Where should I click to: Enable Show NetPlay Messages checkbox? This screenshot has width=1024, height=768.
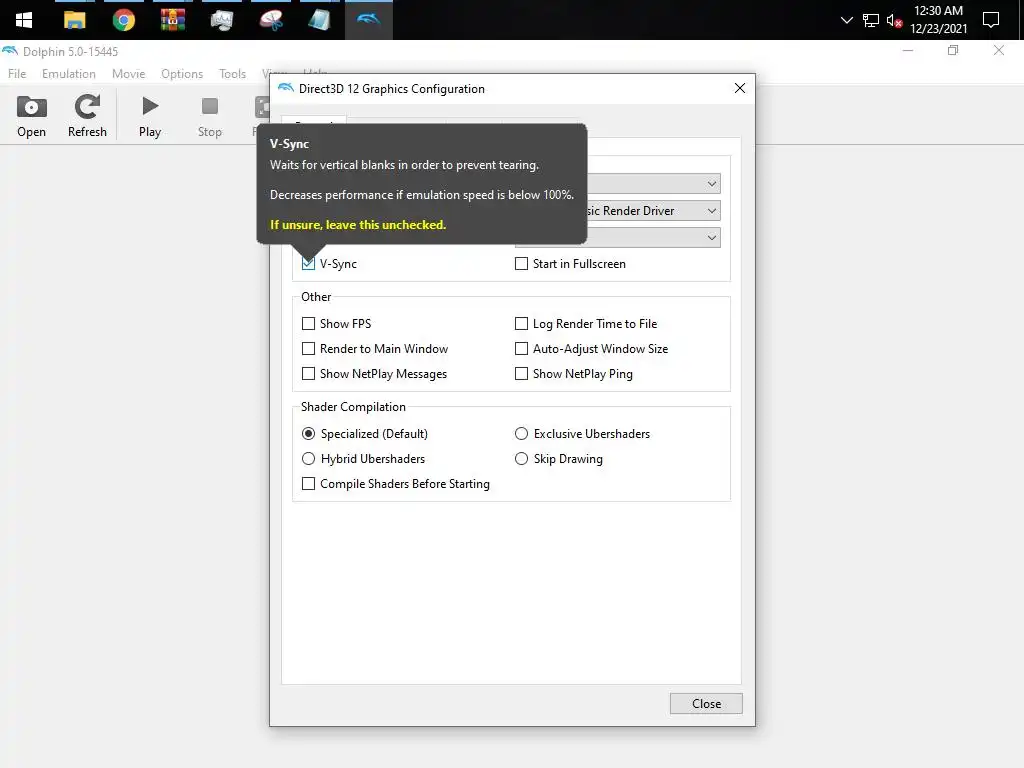(308, 374)
